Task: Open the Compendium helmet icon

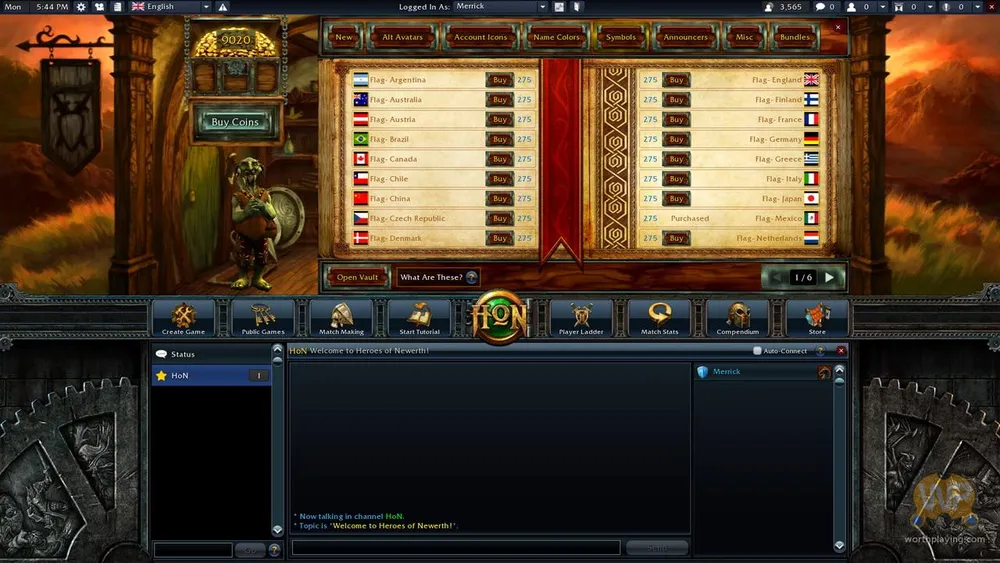Action: [x=738, y=318]
